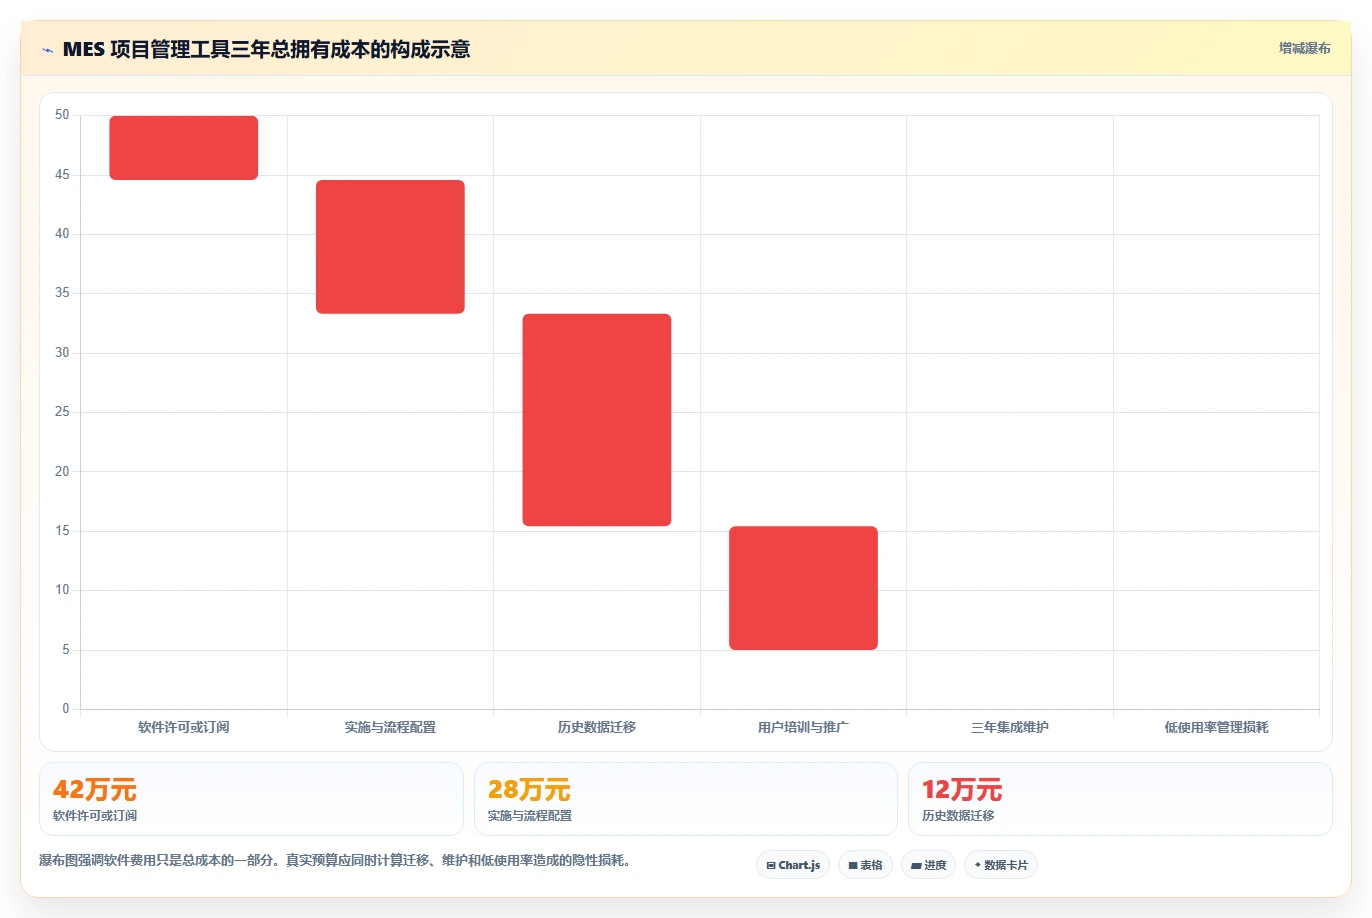Open the 28万元 实施与流程配置 card
This screenshot has height=918, width=1372.
(x=685, y=799)
